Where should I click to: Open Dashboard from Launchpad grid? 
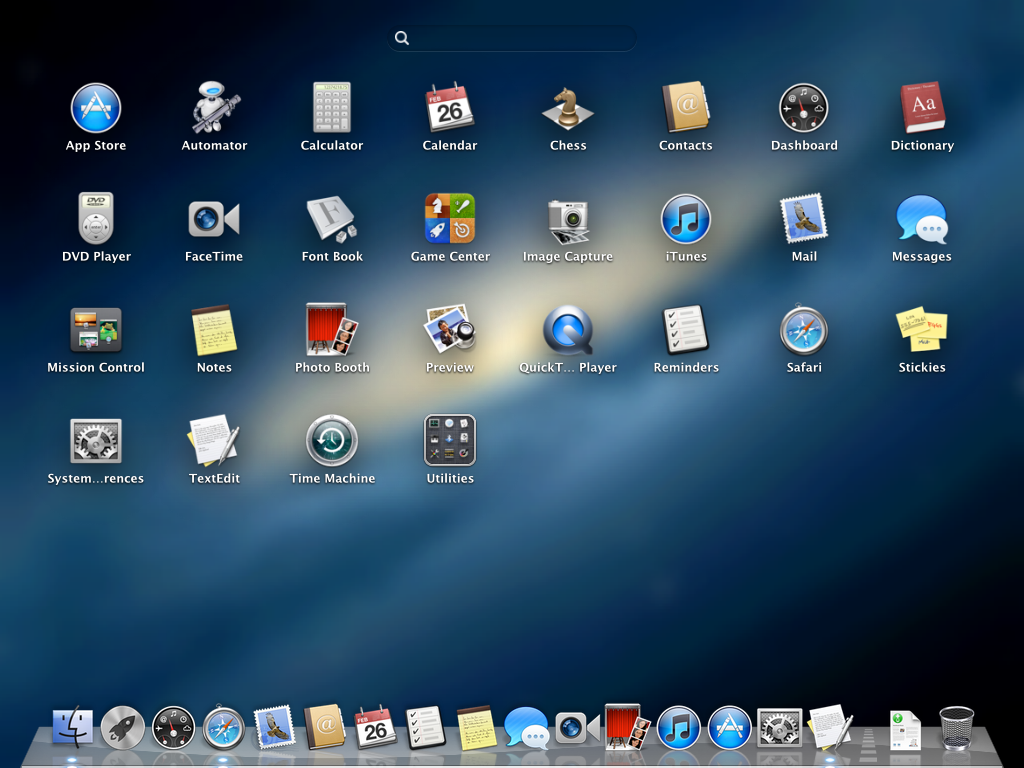pyautogui.click(x=804, y=108)
